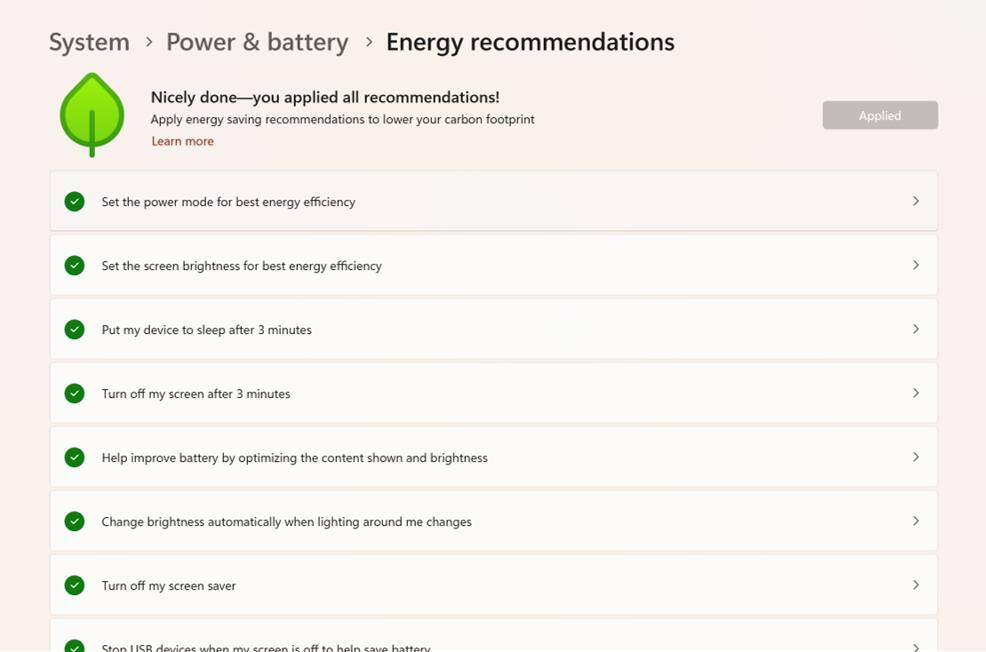
Task: Click the checkmark next to sleep after 3 minutes
Action: 74,330
